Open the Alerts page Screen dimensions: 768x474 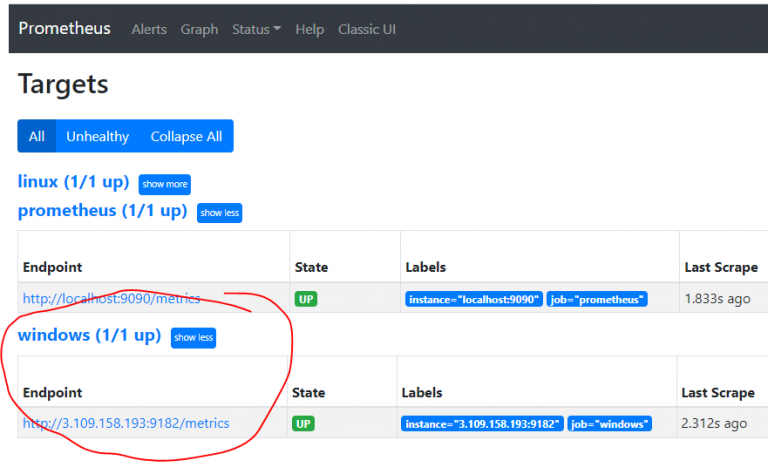tap(149, 29)
